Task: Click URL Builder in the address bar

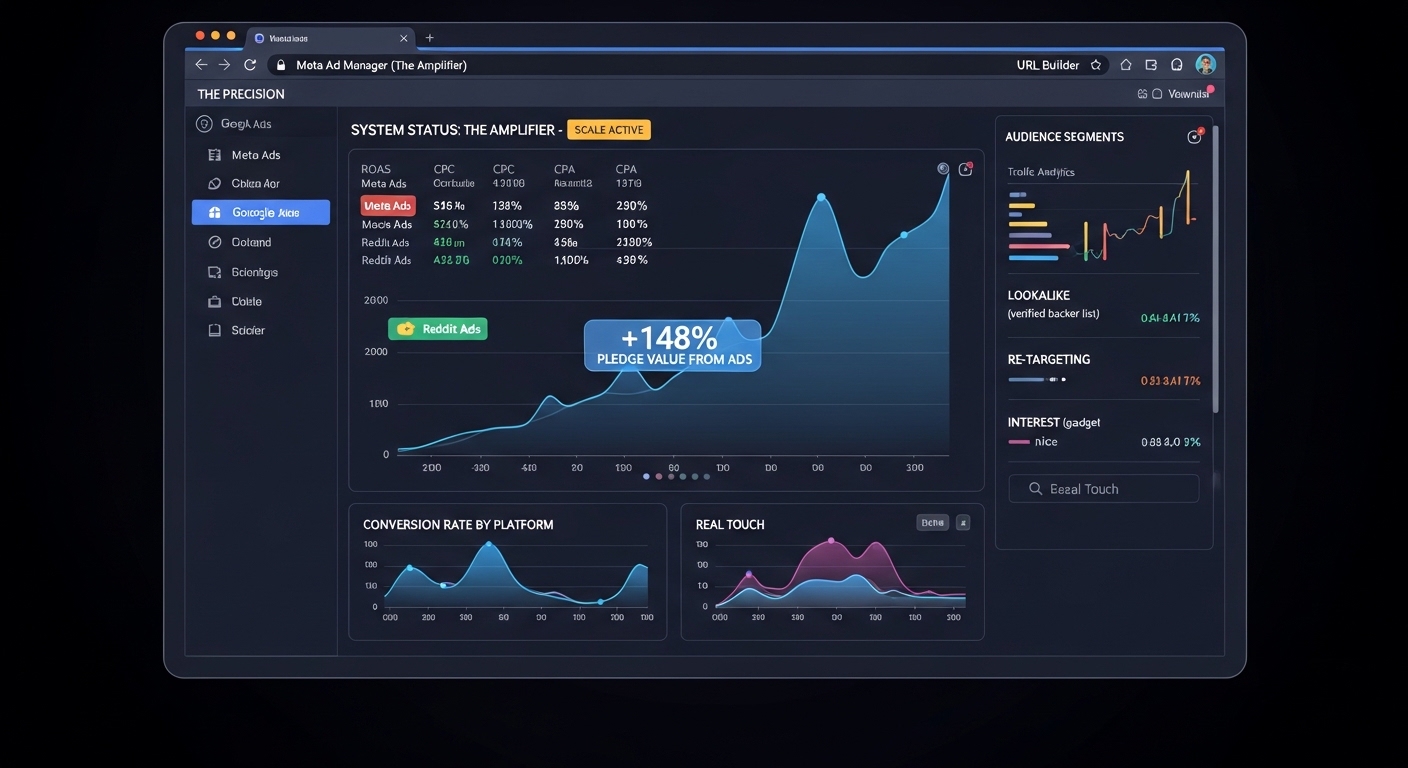Action: tap(1047, 65)
